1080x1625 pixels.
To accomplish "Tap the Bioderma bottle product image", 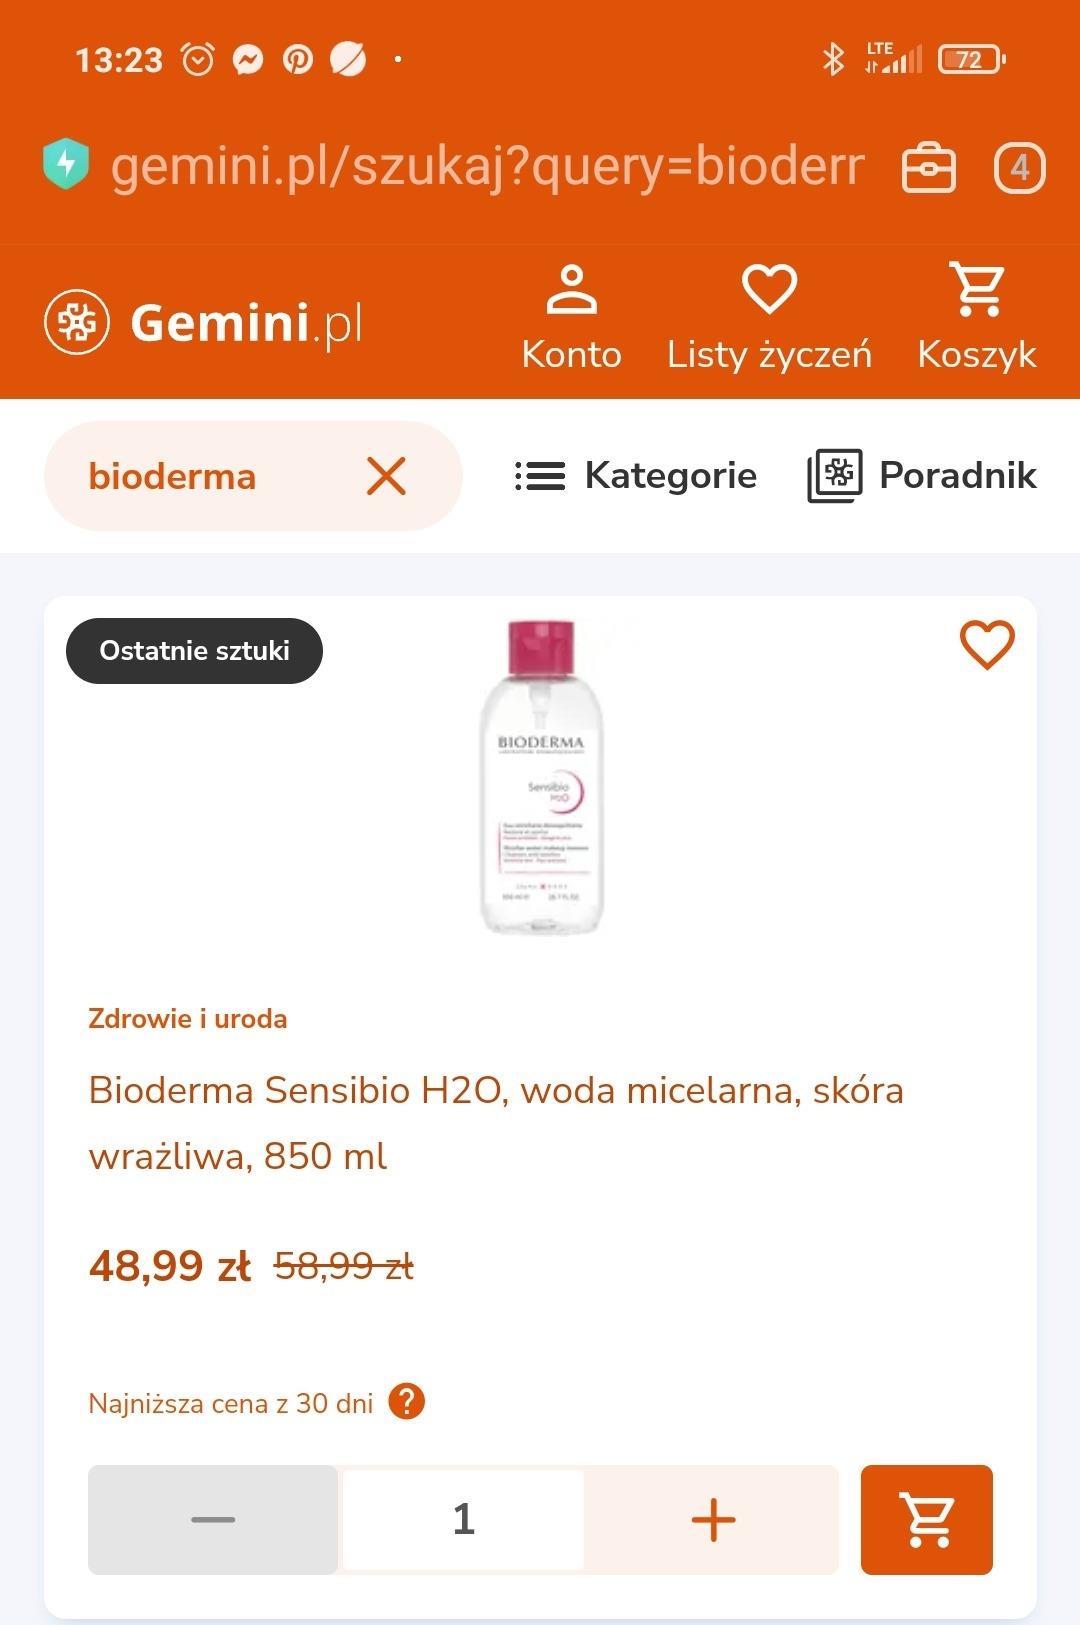I will (x=541, y=778).
